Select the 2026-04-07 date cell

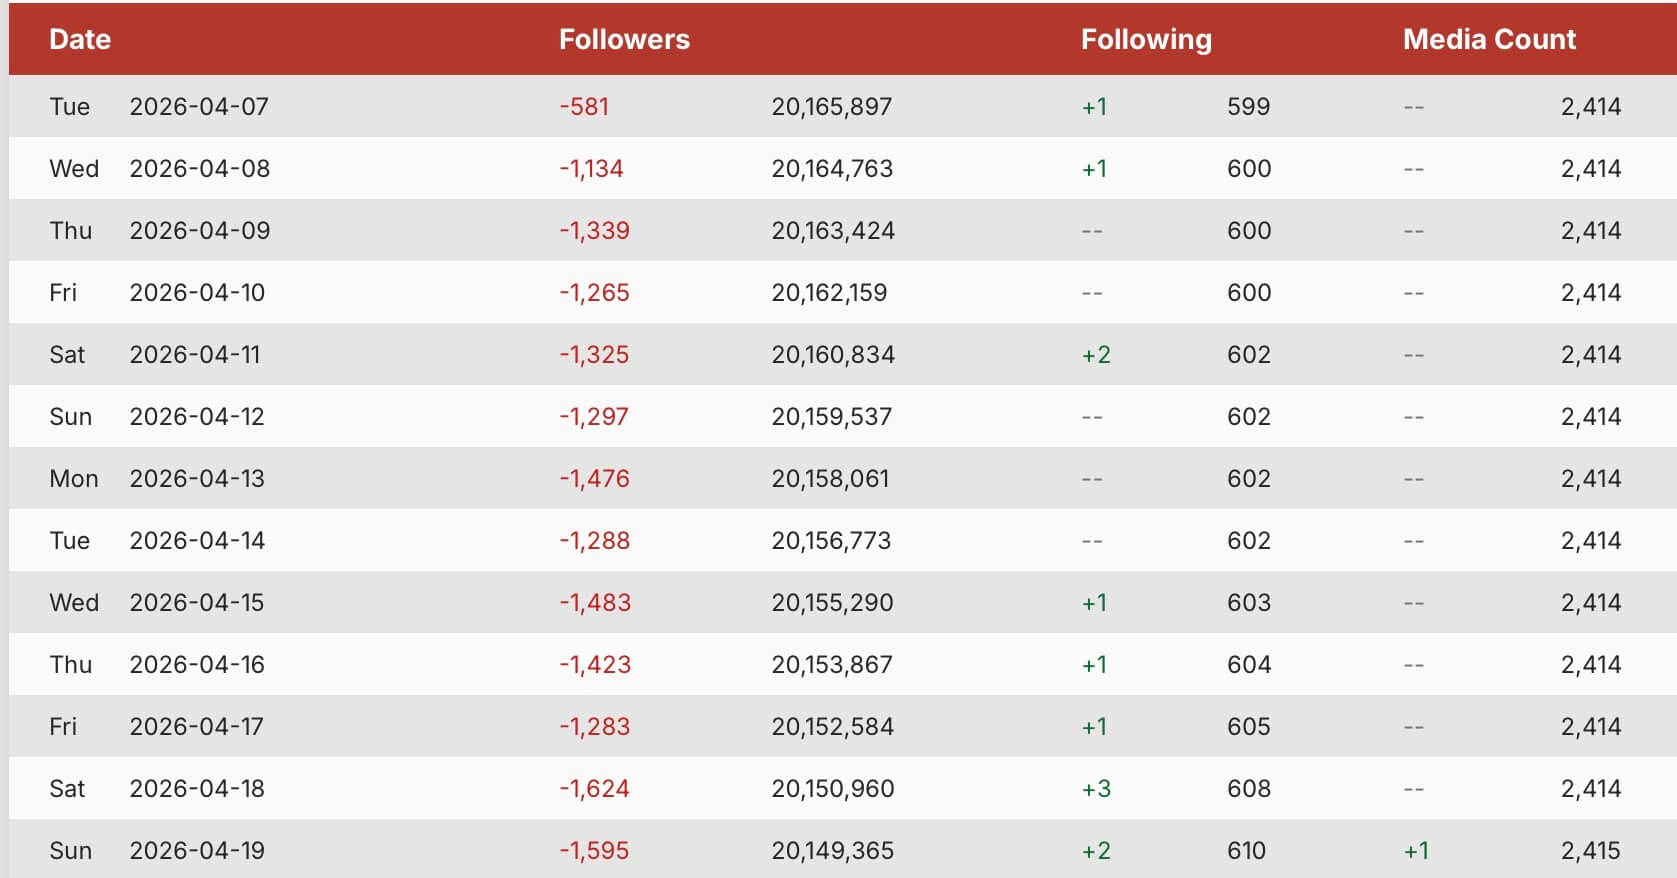click(x=199, y=107)
